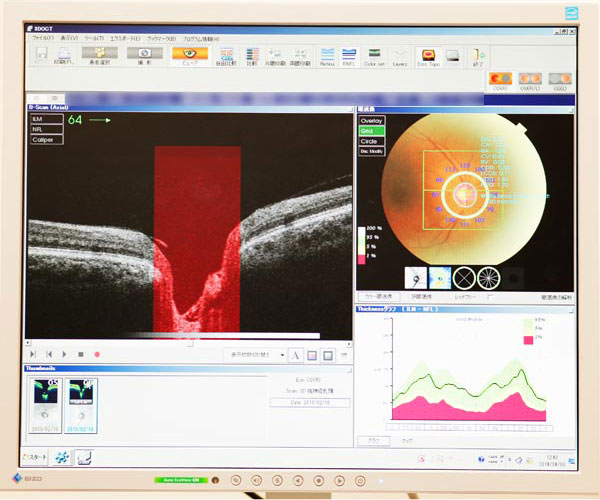Open the Disc Topo tool
The height and width of the screenshot is (500, 600).
click(x=428, y=57)
